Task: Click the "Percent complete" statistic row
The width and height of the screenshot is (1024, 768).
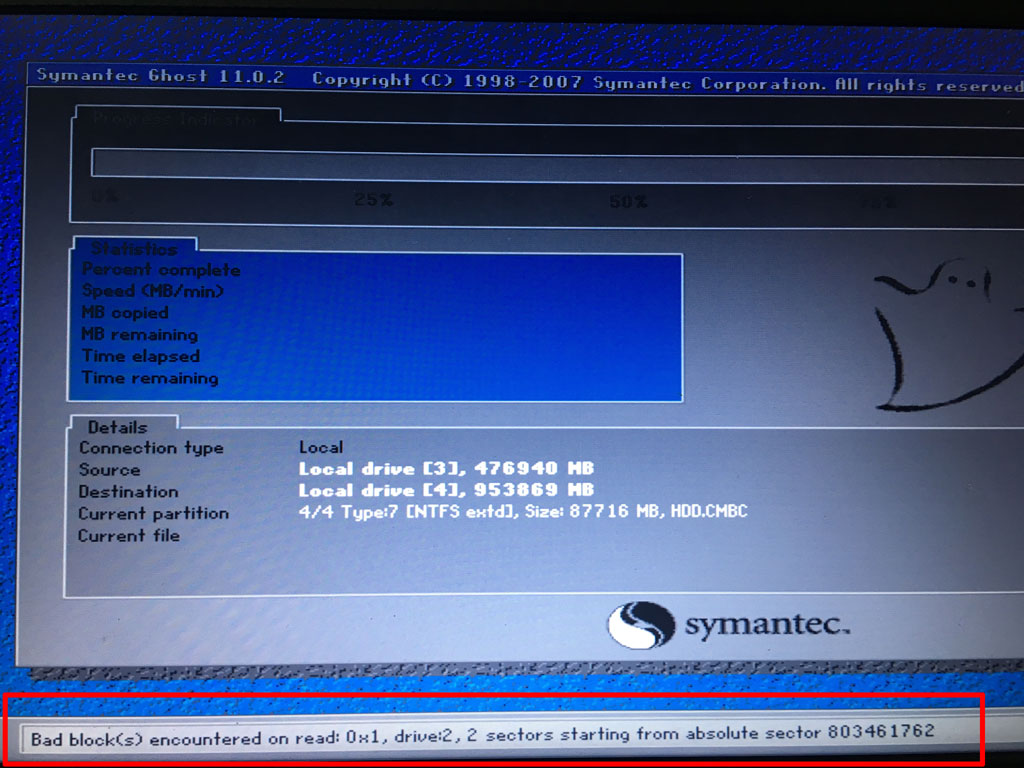Action: (161, 269)
